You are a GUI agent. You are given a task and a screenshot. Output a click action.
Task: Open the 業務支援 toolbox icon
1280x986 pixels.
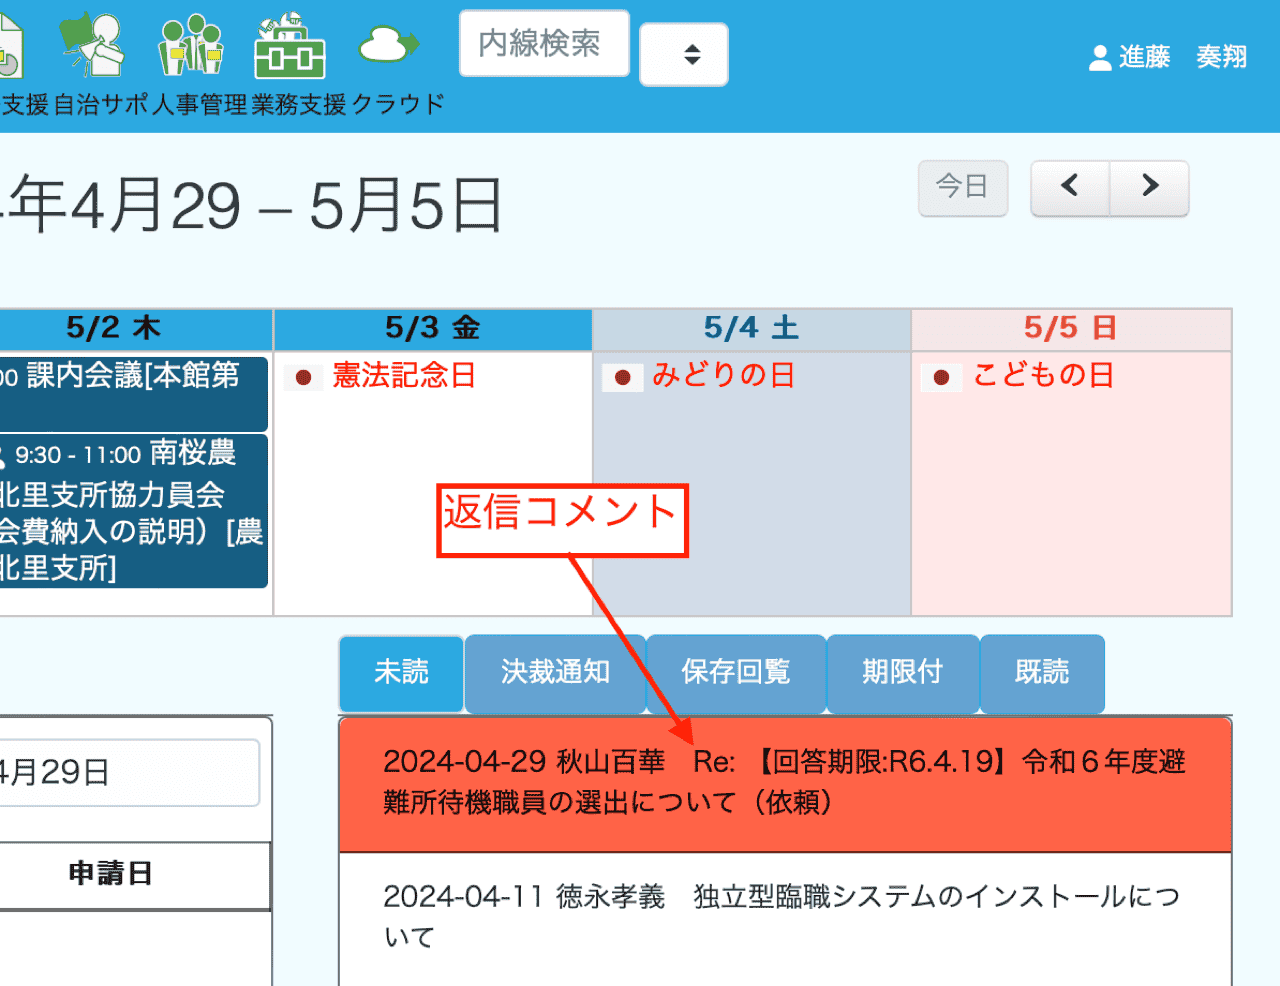point(290,45)
